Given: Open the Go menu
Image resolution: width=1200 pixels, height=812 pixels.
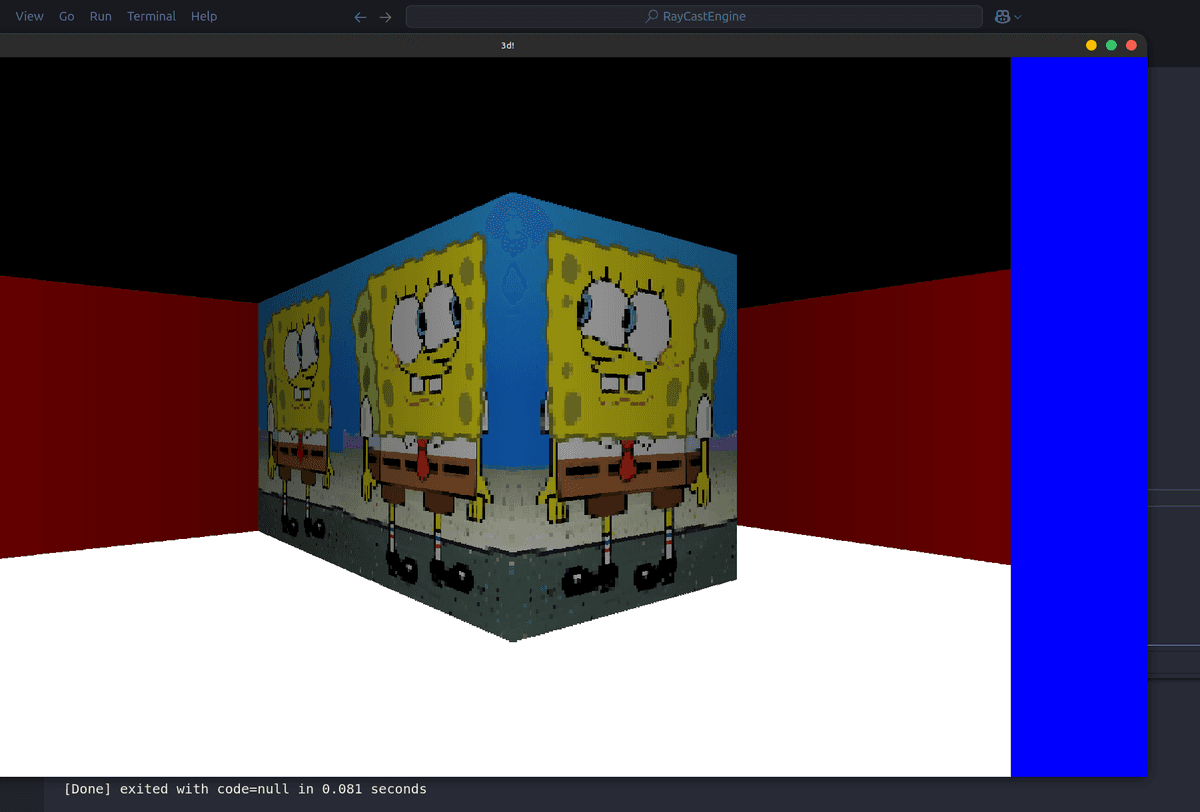Looking at the screenshot, I should coord(66,16).
